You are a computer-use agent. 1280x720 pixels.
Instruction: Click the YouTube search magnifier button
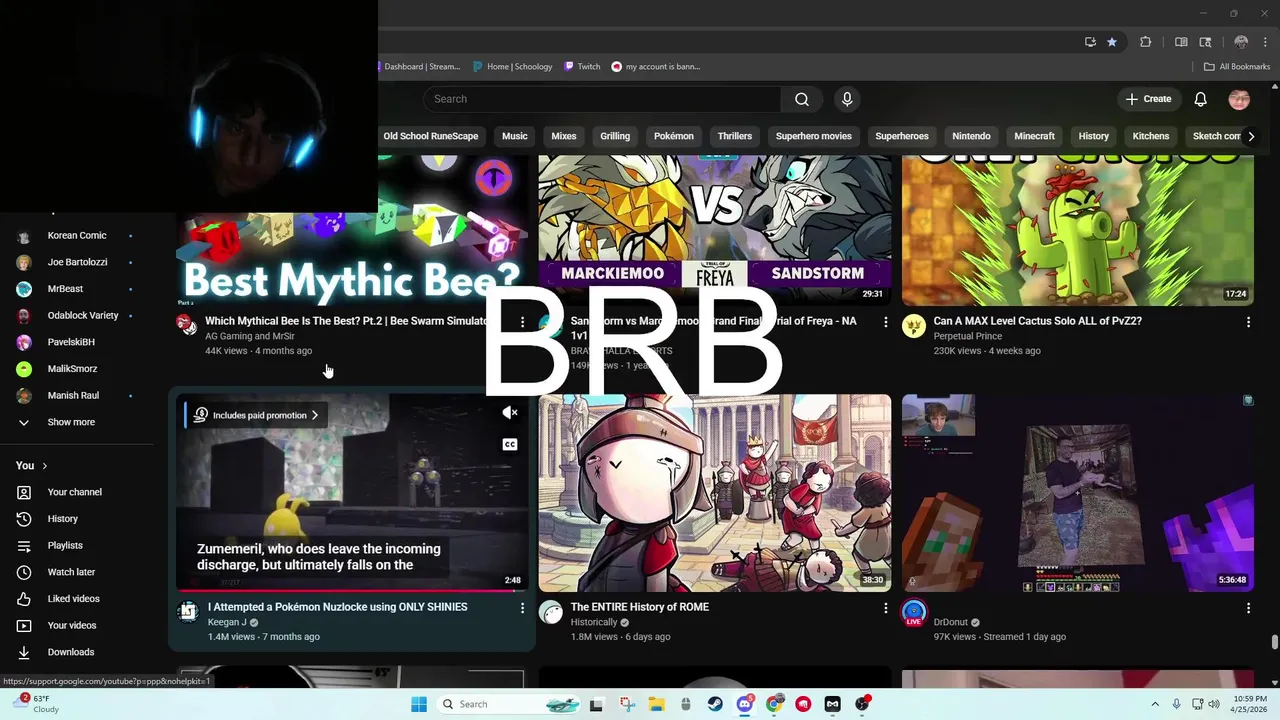[801, 99]
